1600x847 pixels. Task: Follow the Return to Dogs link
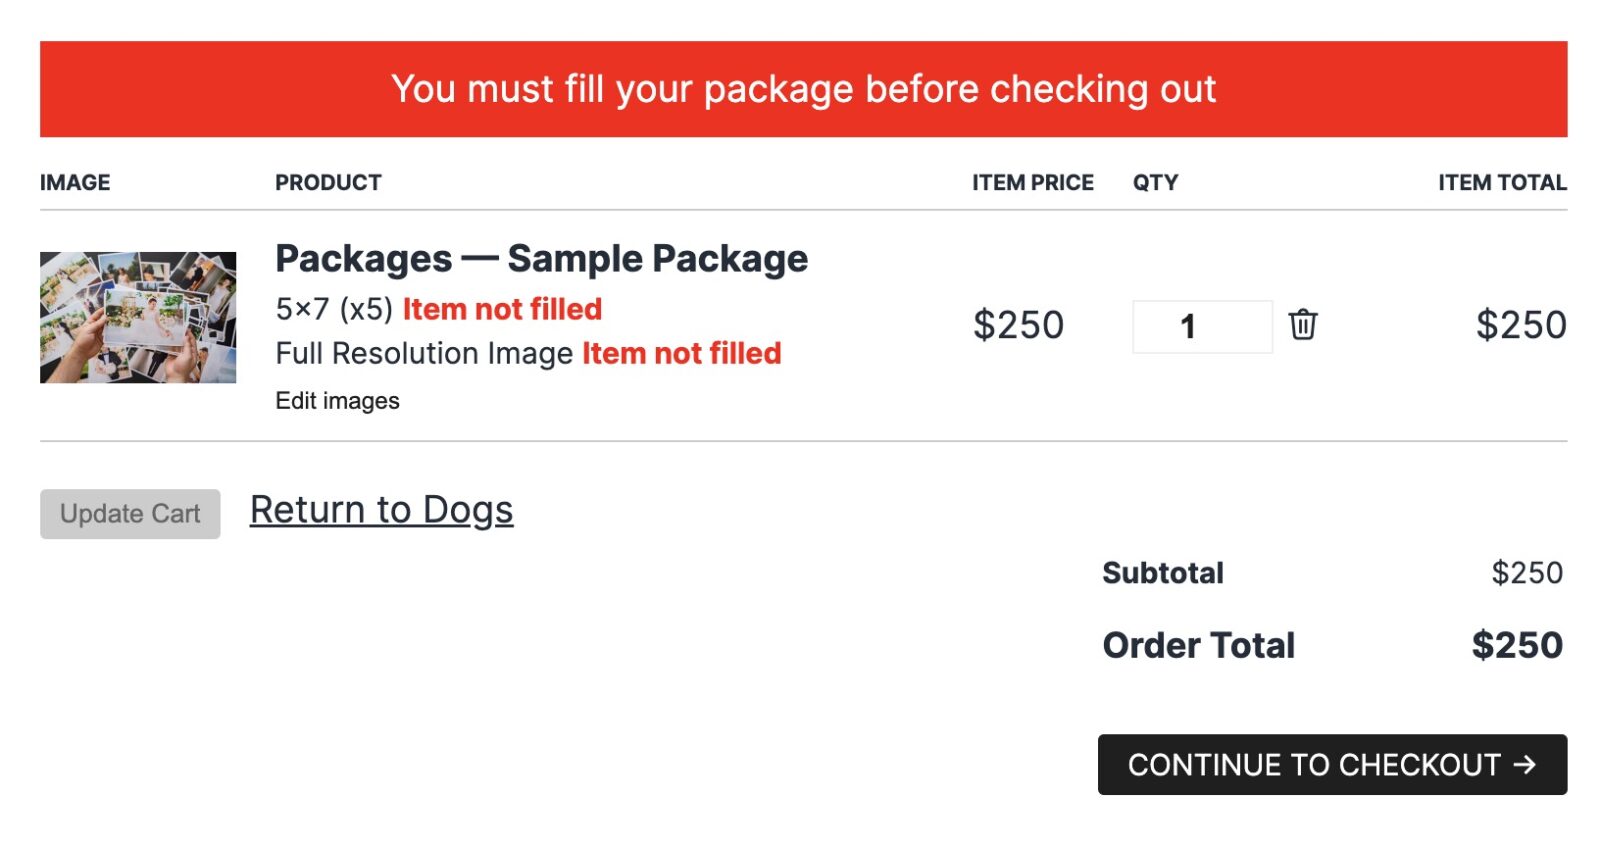[381, 510]
